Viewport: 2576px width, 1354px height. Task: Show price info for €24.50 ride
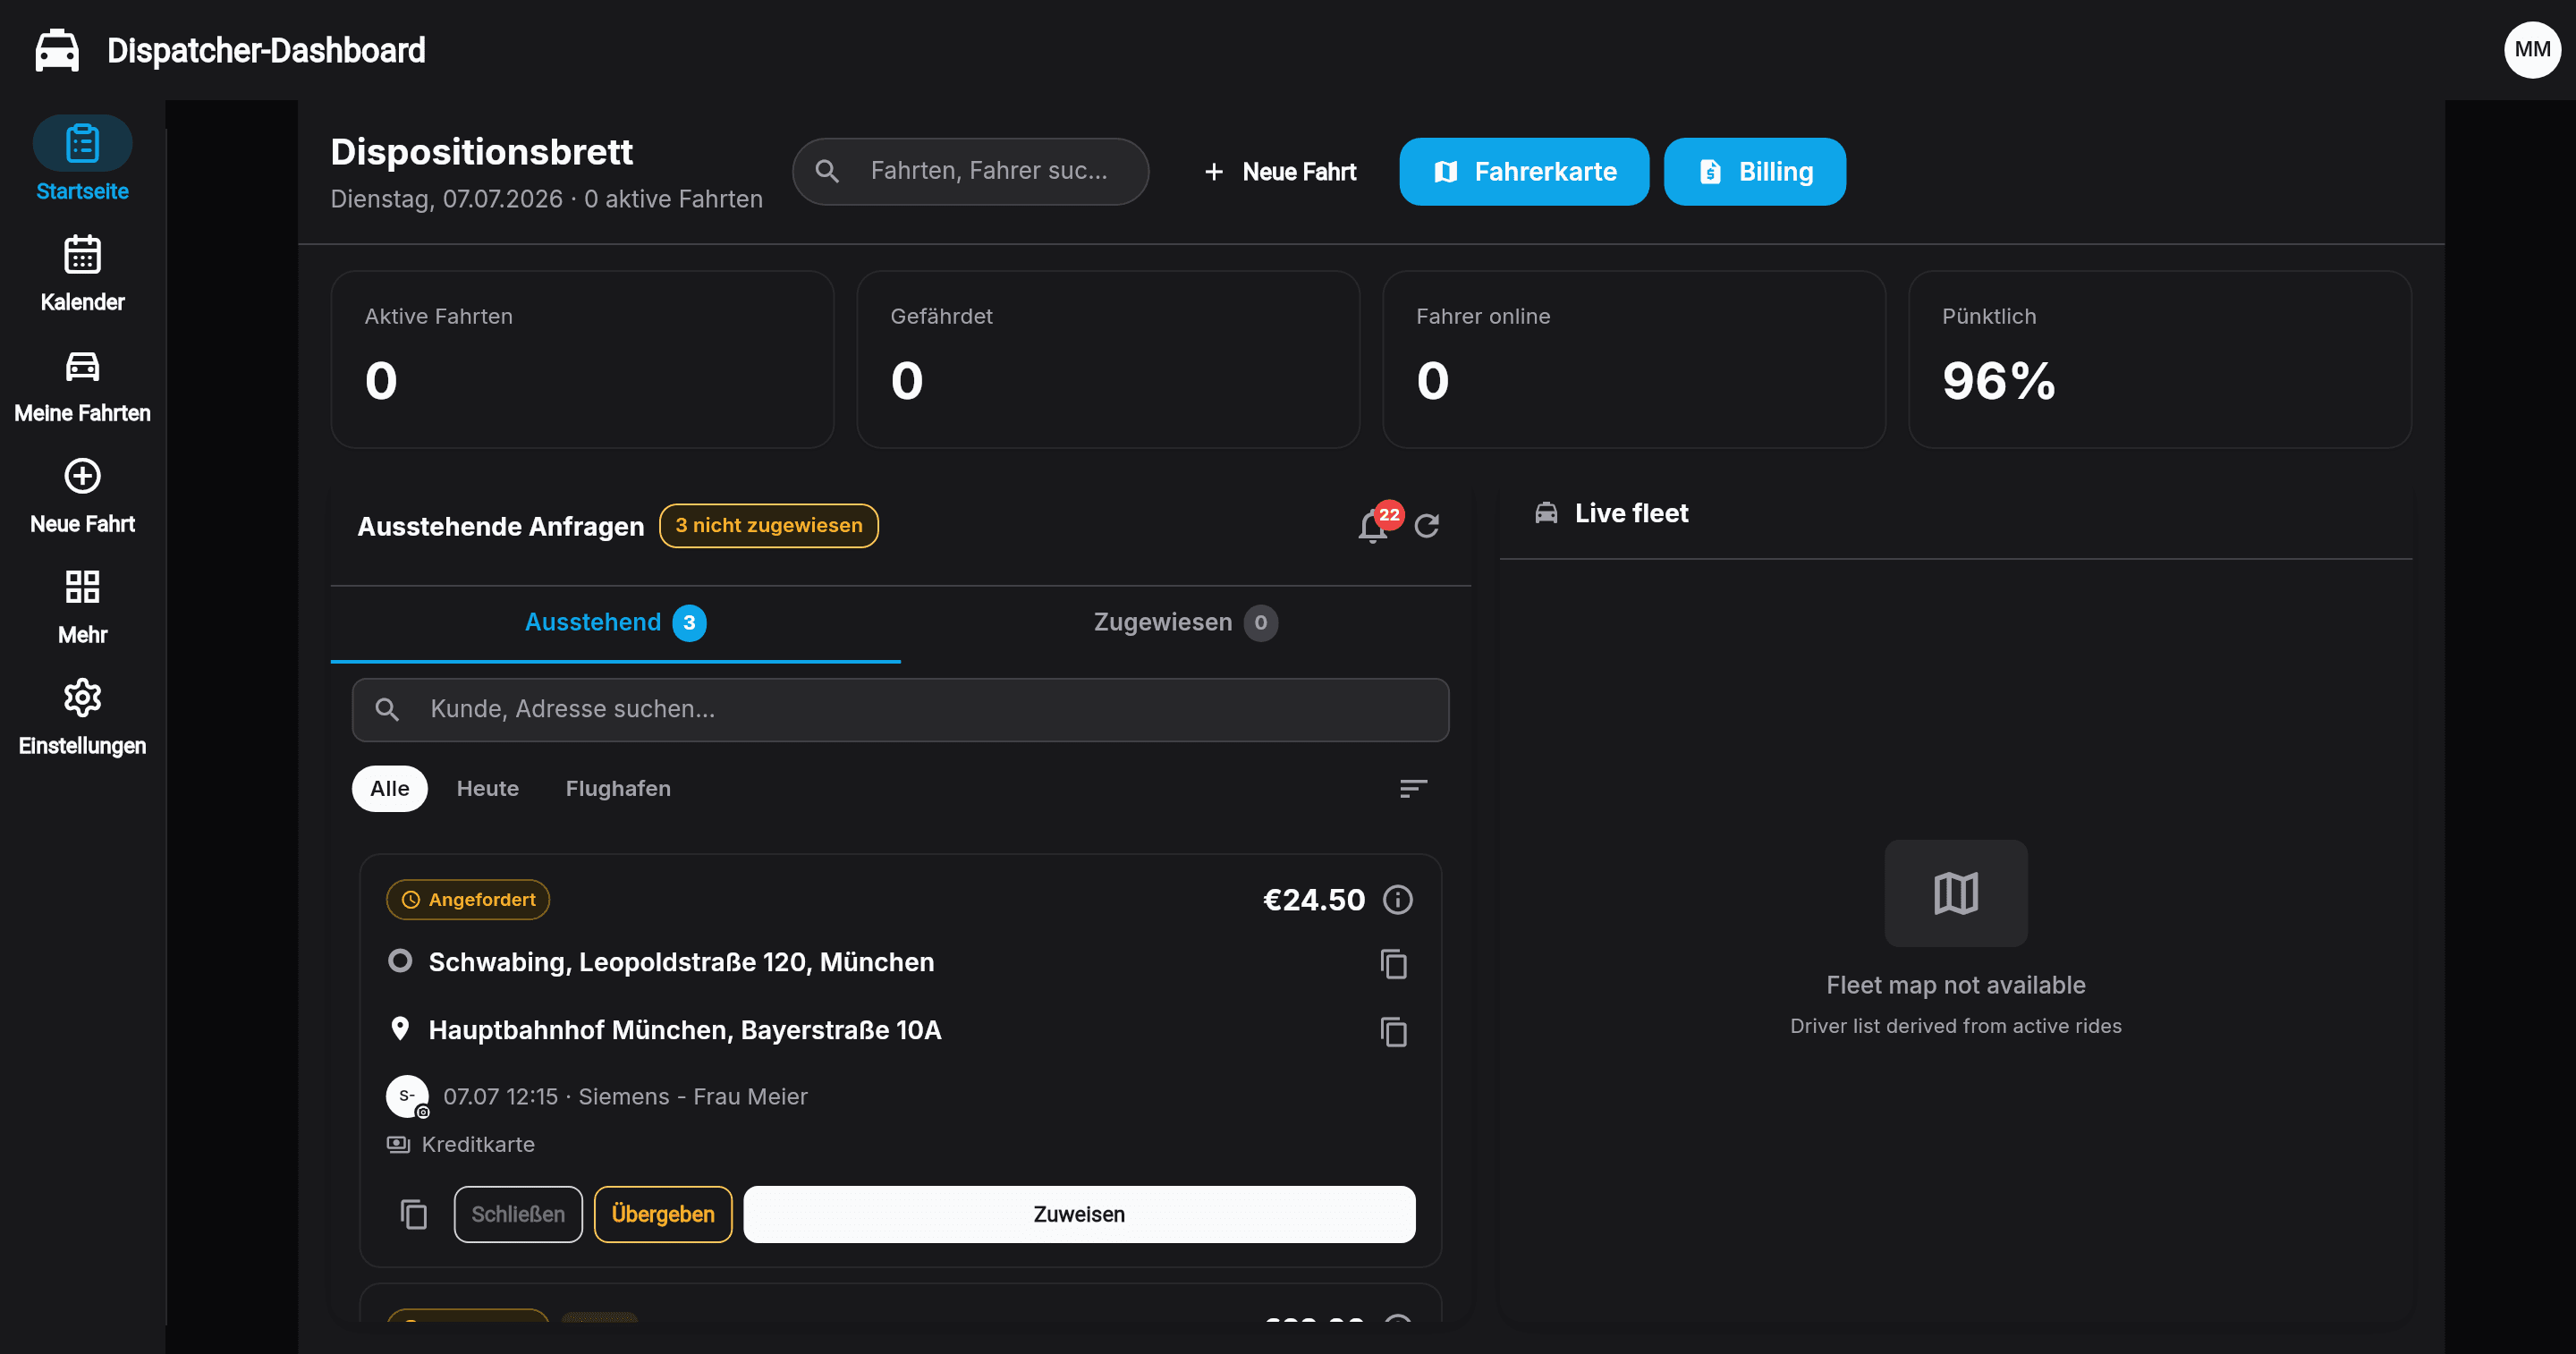coord(1397,900)
